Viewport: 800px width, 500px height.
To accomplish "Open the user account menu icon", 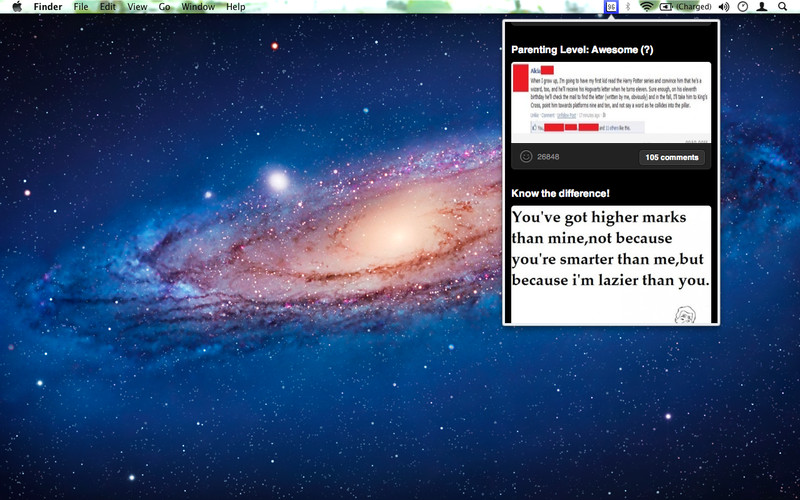I will click(762, 7).
